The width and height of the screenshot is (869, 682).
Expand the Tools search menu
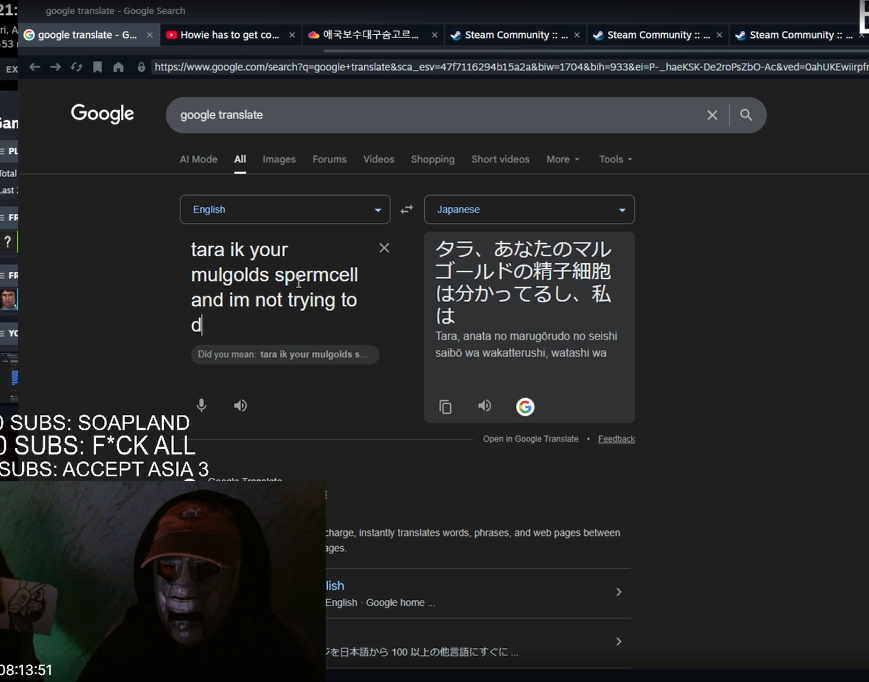click(615, 159)
